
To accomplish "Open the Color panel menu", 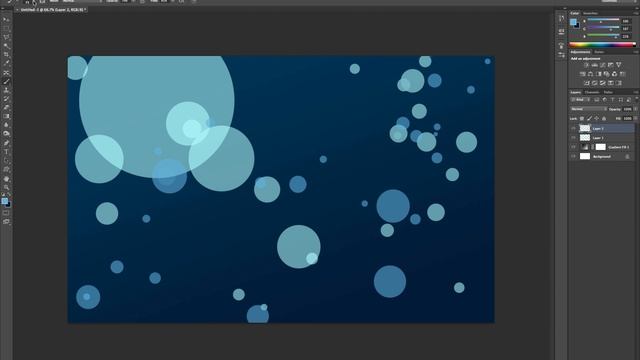I will click(x=636, y=13).
